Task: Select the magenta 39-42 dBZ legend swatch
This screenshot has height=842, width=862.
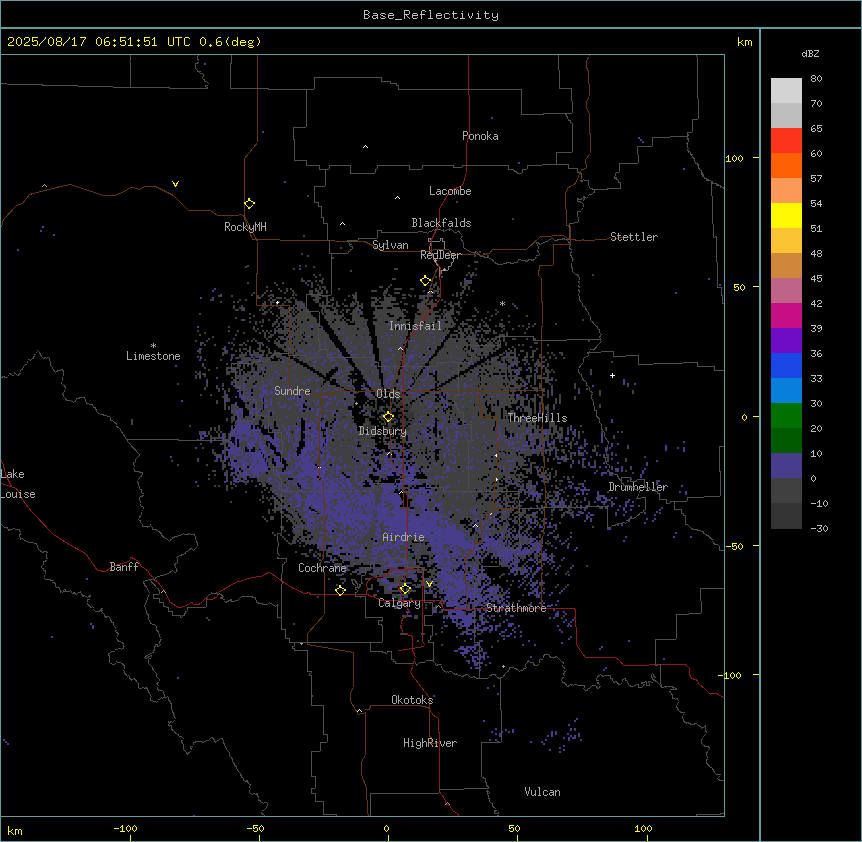Action: coord(786,315)
